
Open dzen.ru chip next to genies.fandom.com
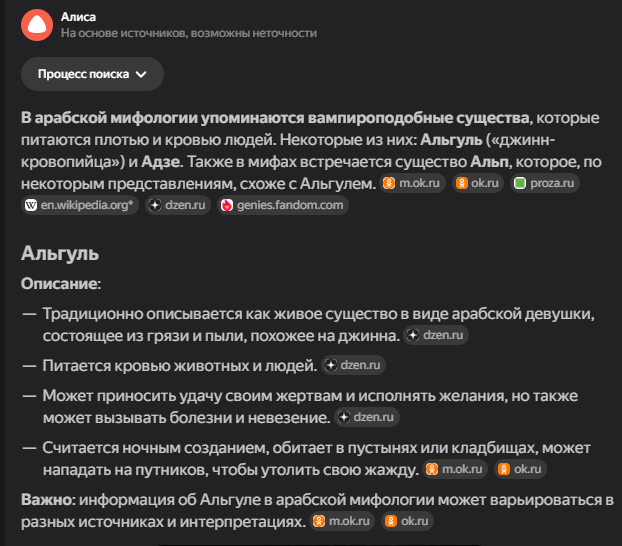tap(177, 205)
